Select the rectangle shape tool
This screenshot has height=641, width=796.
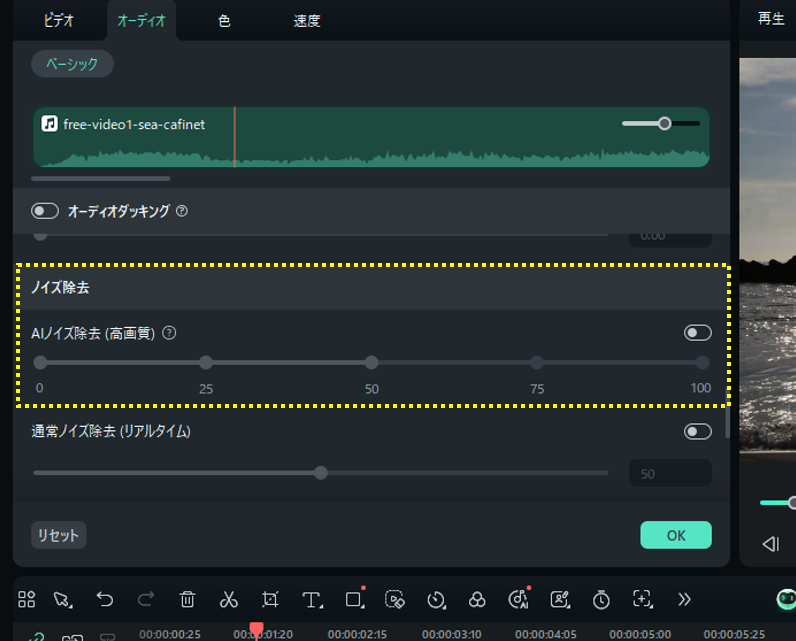tap(354, 600)
